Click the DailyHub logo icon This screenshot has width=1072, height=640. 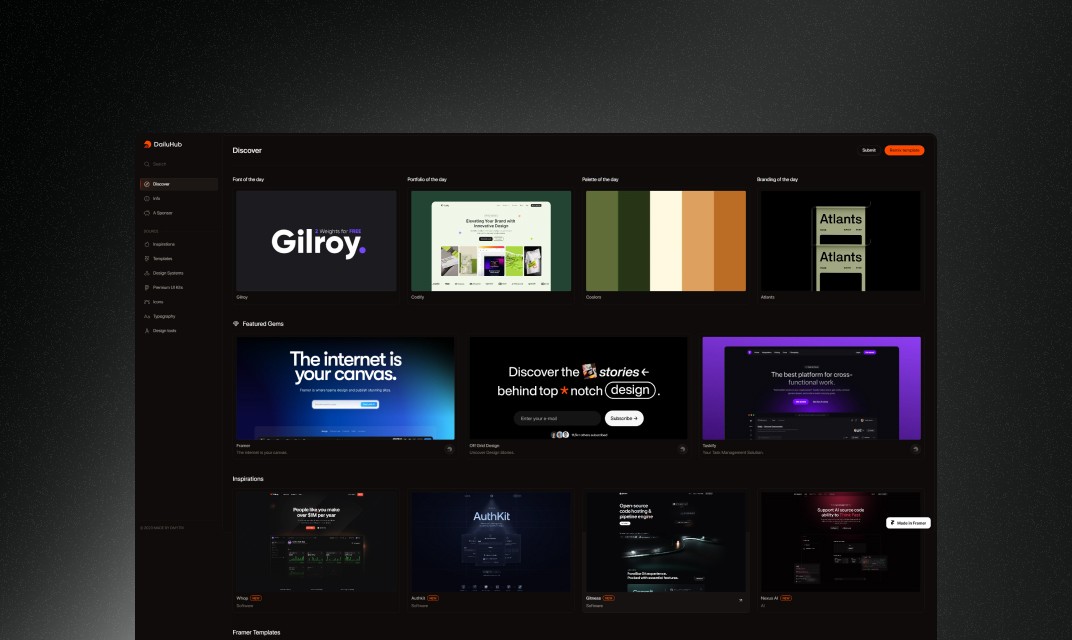pyautogui.click(x=147, y=144)
